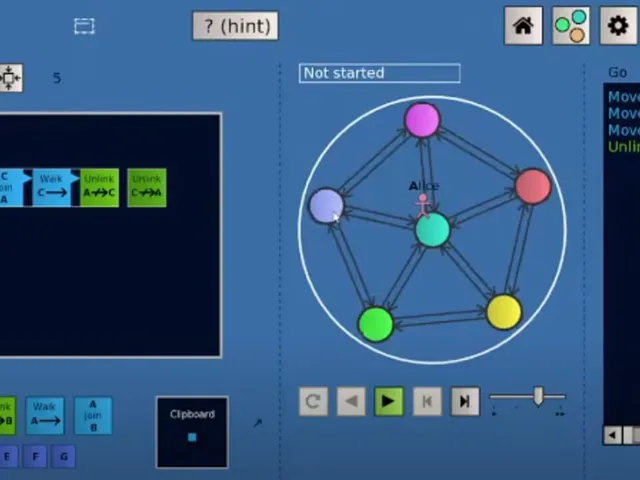Click the lavender node in graph
Image resolution: width=640 pixels, height=480 pixels.
pyautogui.click(x=326, y=205)
